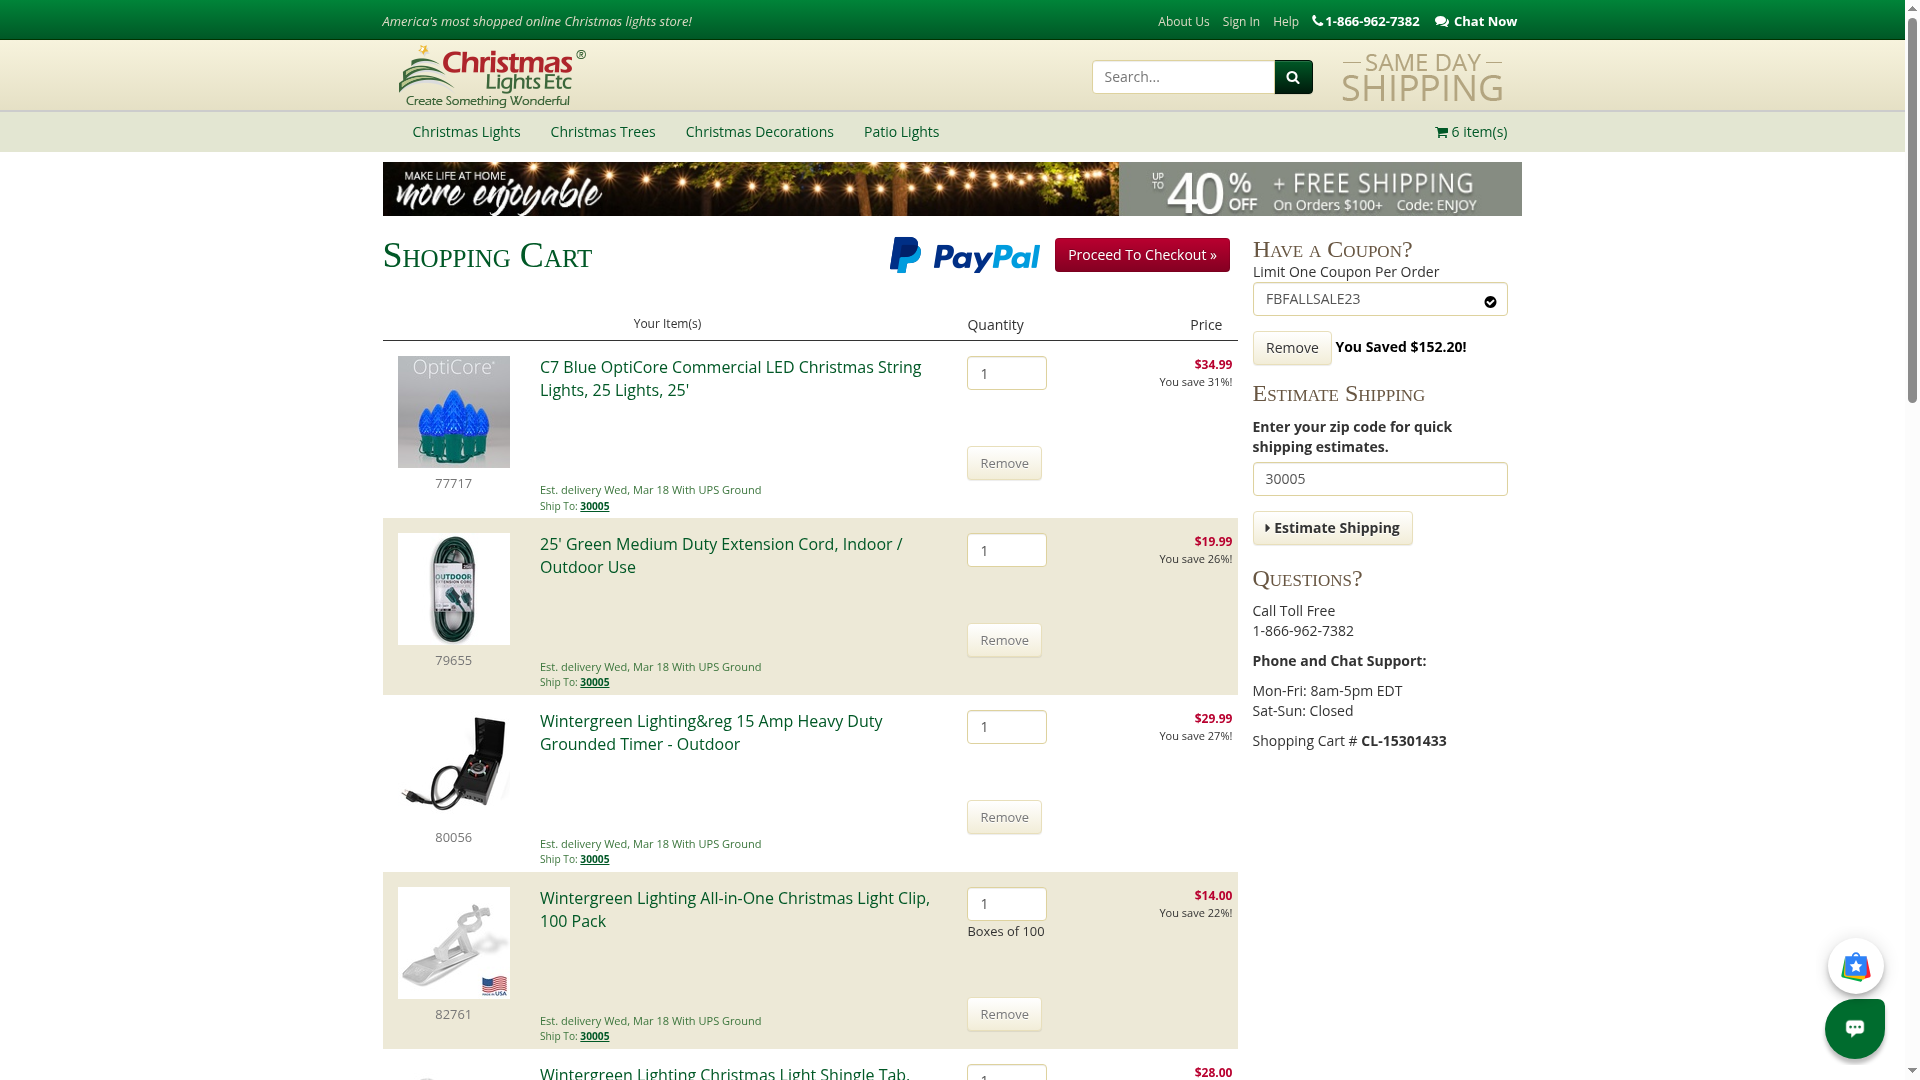The image size is (1920, 1080).
Task: Click the shopping tag extension icon
Action: 1855,966
